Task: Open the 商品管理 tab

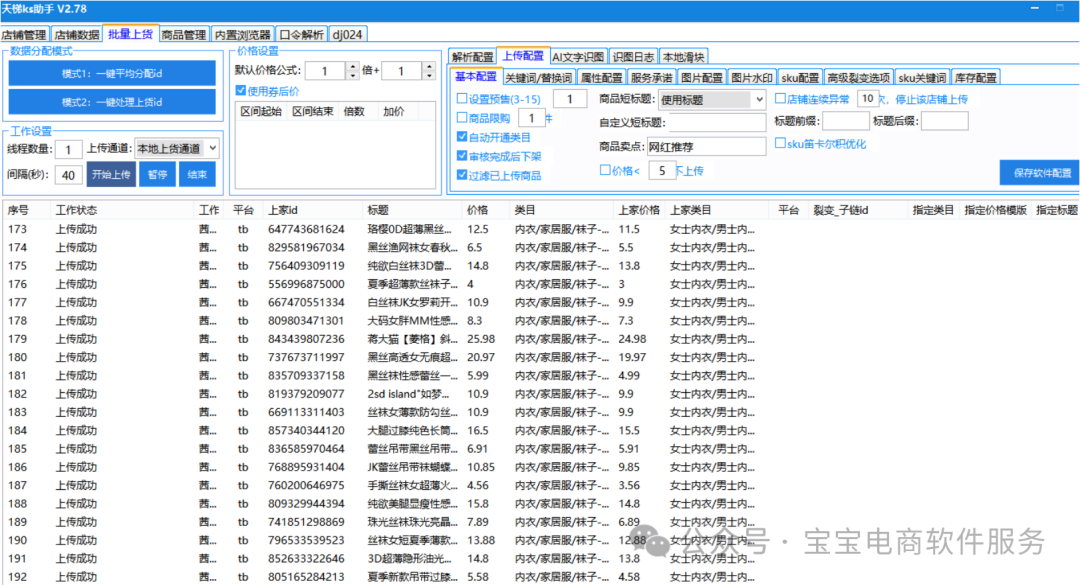Action: (184, 34)
